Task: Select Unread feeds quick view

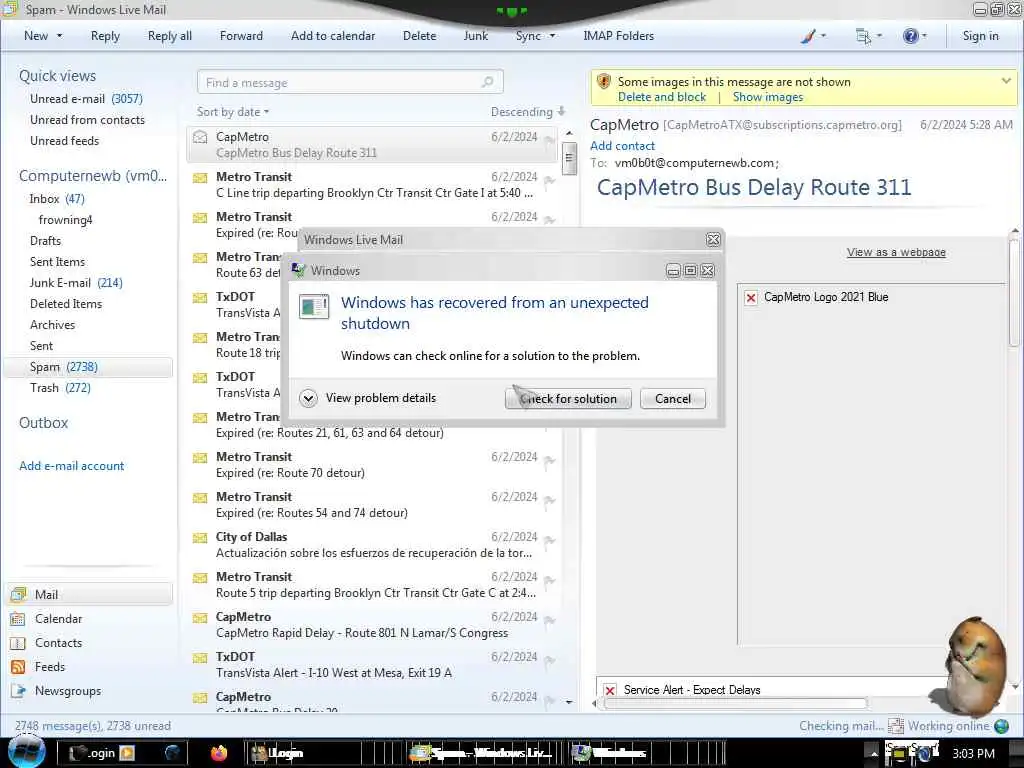Action: click(65, 140)
